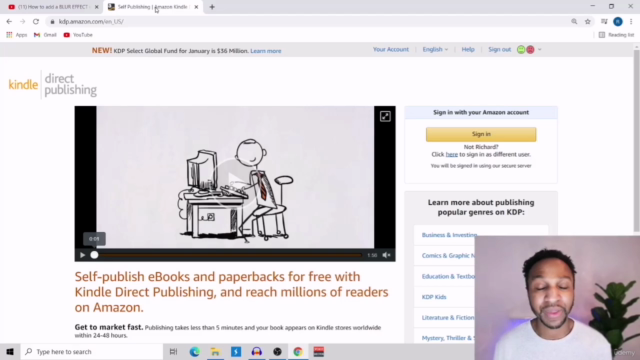Viewport: 640px width, 360px height.
Task: Open the Literature & Fiction genre link
Action: [448, 318]
